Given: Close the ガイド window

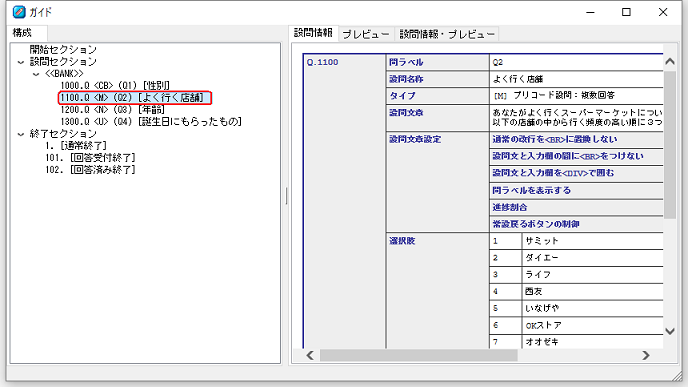Looking at the screenshot, I should [x=663, y=12].
